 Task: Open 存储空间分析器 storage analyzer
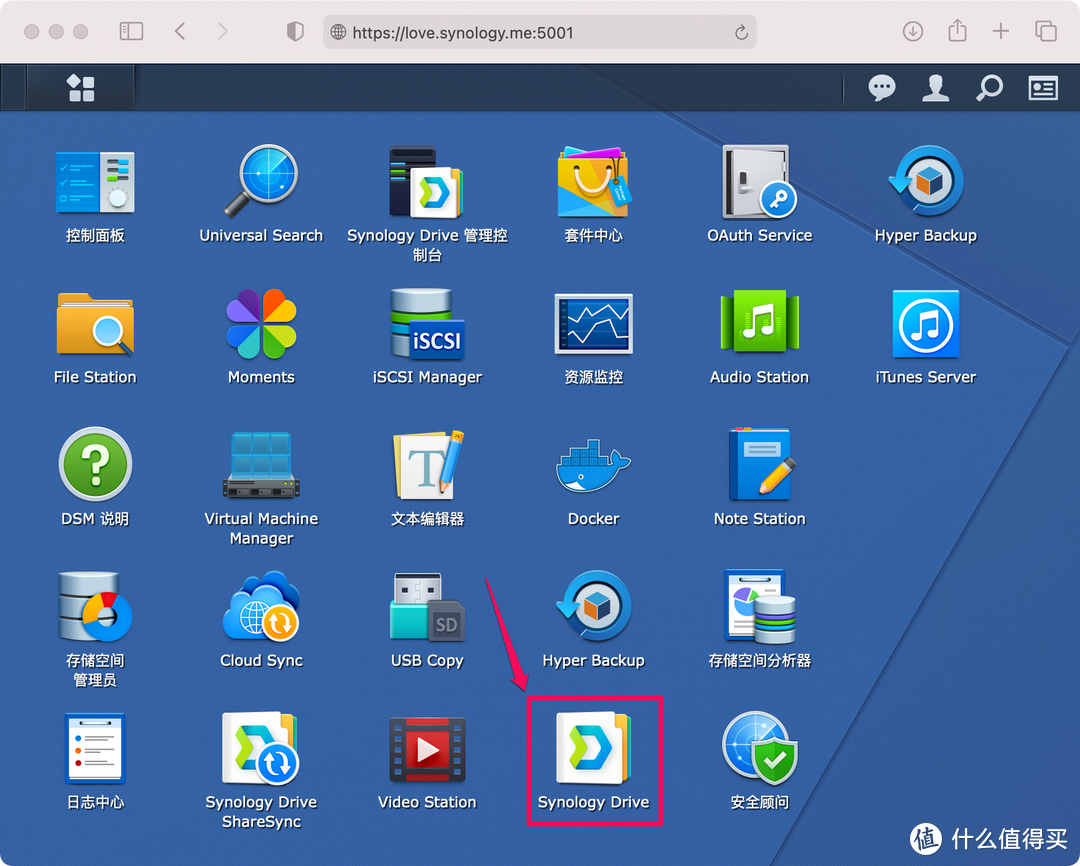click(x=759, y=607)
